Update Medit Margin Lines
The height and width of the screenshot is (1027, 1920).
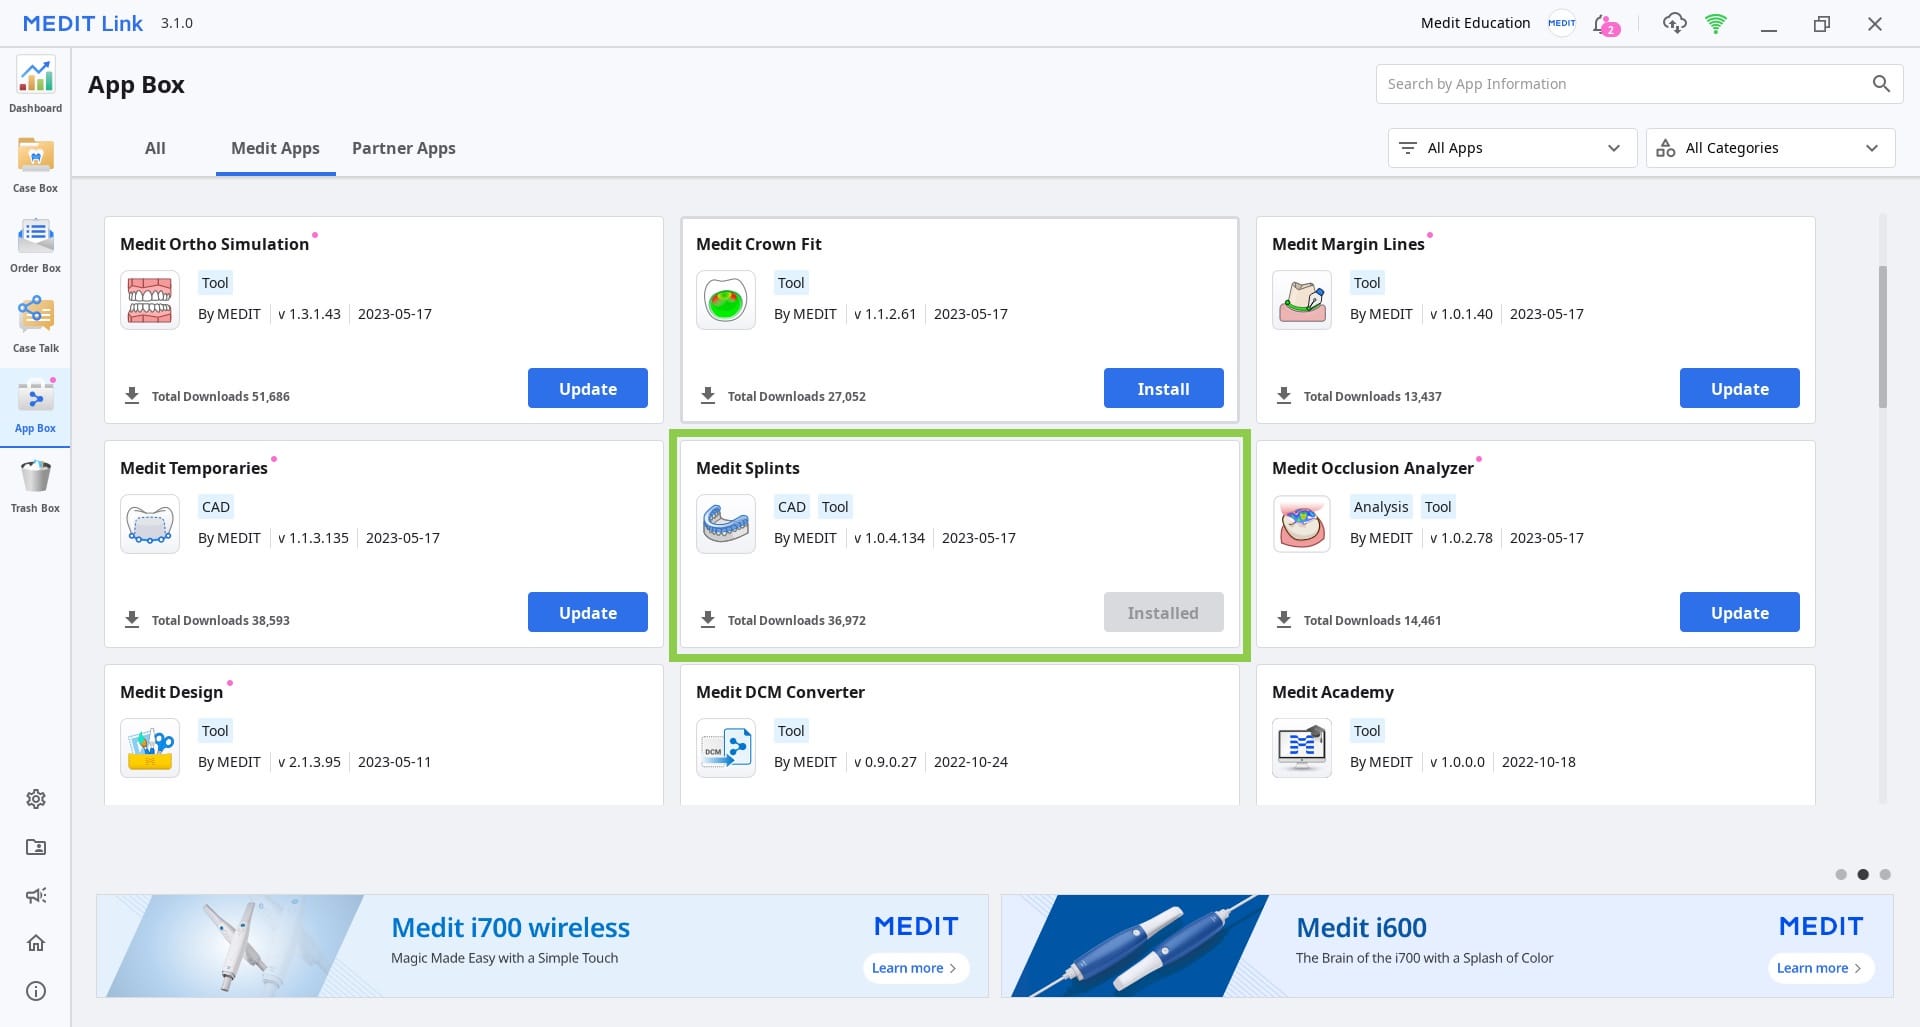point(1740,388)
